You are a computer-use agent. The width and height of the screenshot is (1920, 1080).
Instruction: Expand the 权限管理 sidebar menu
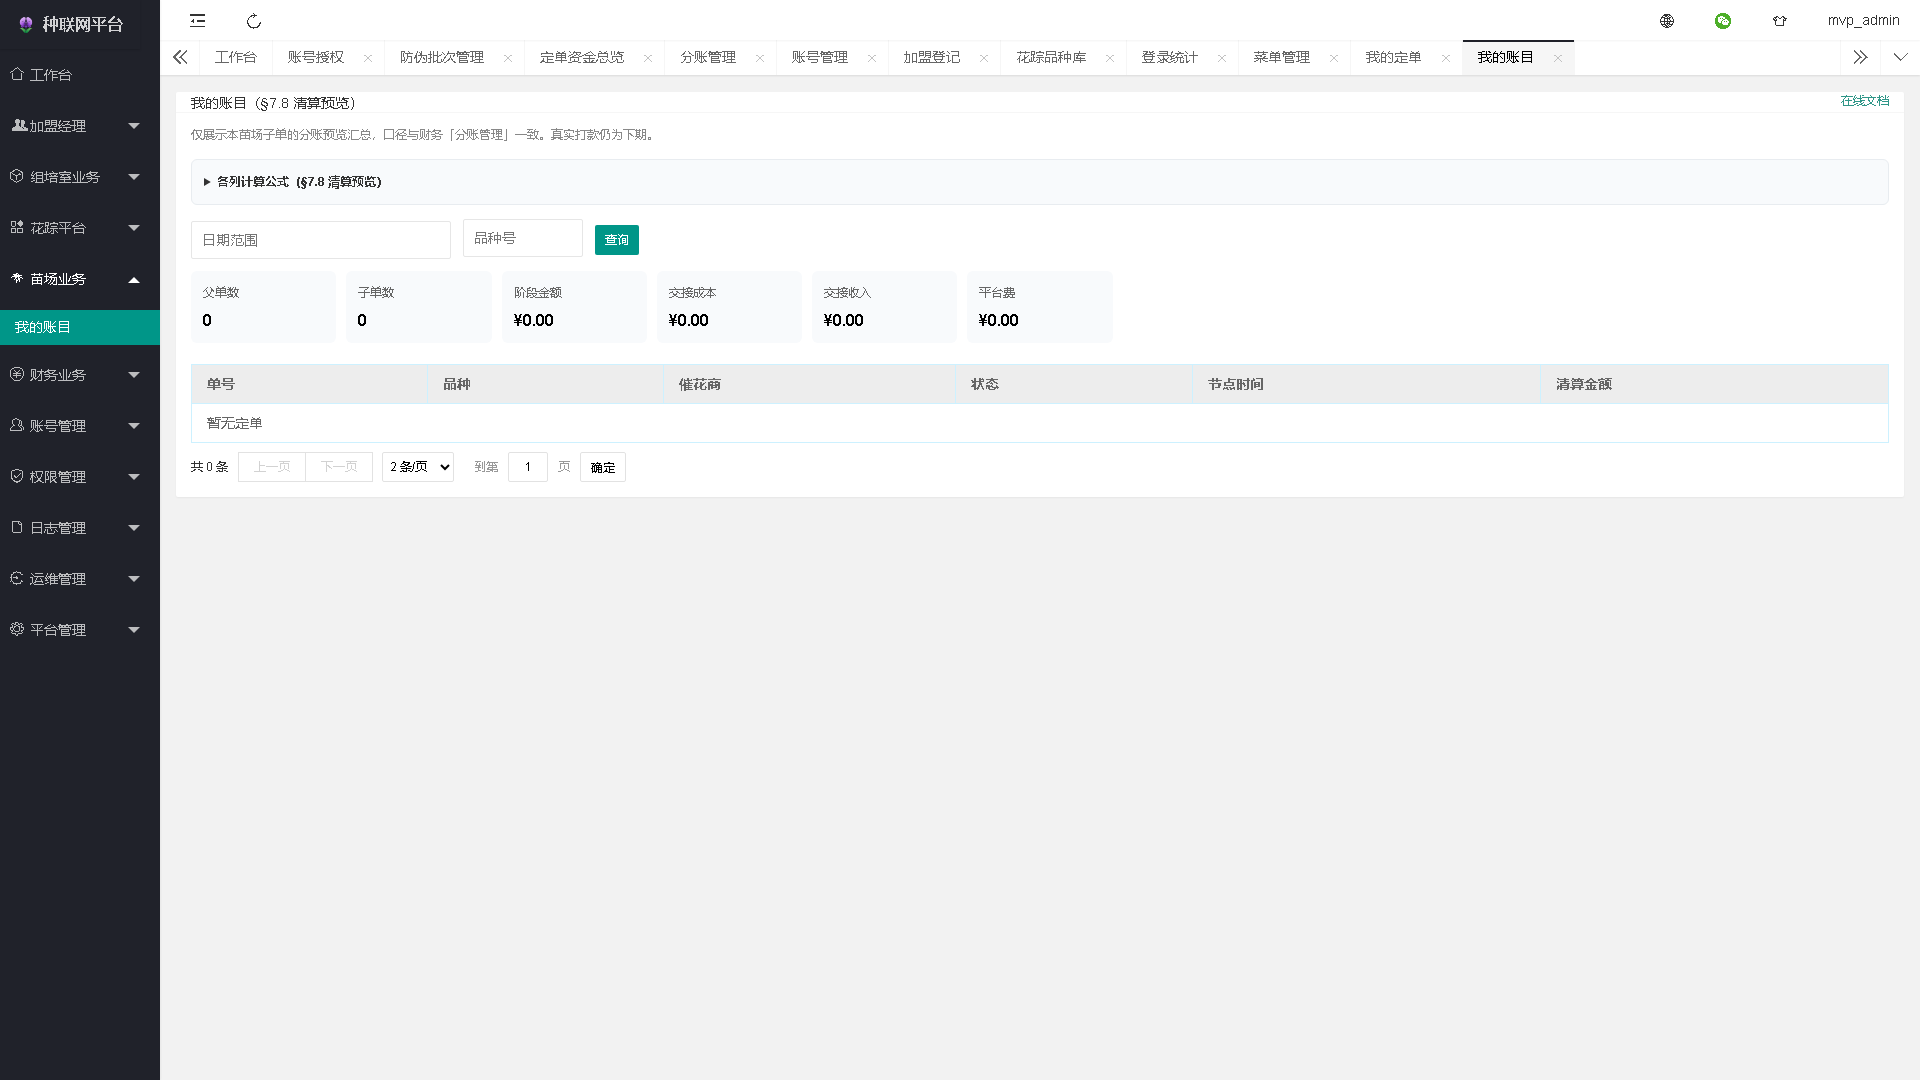pyautogui.click(x=80, y=477)
